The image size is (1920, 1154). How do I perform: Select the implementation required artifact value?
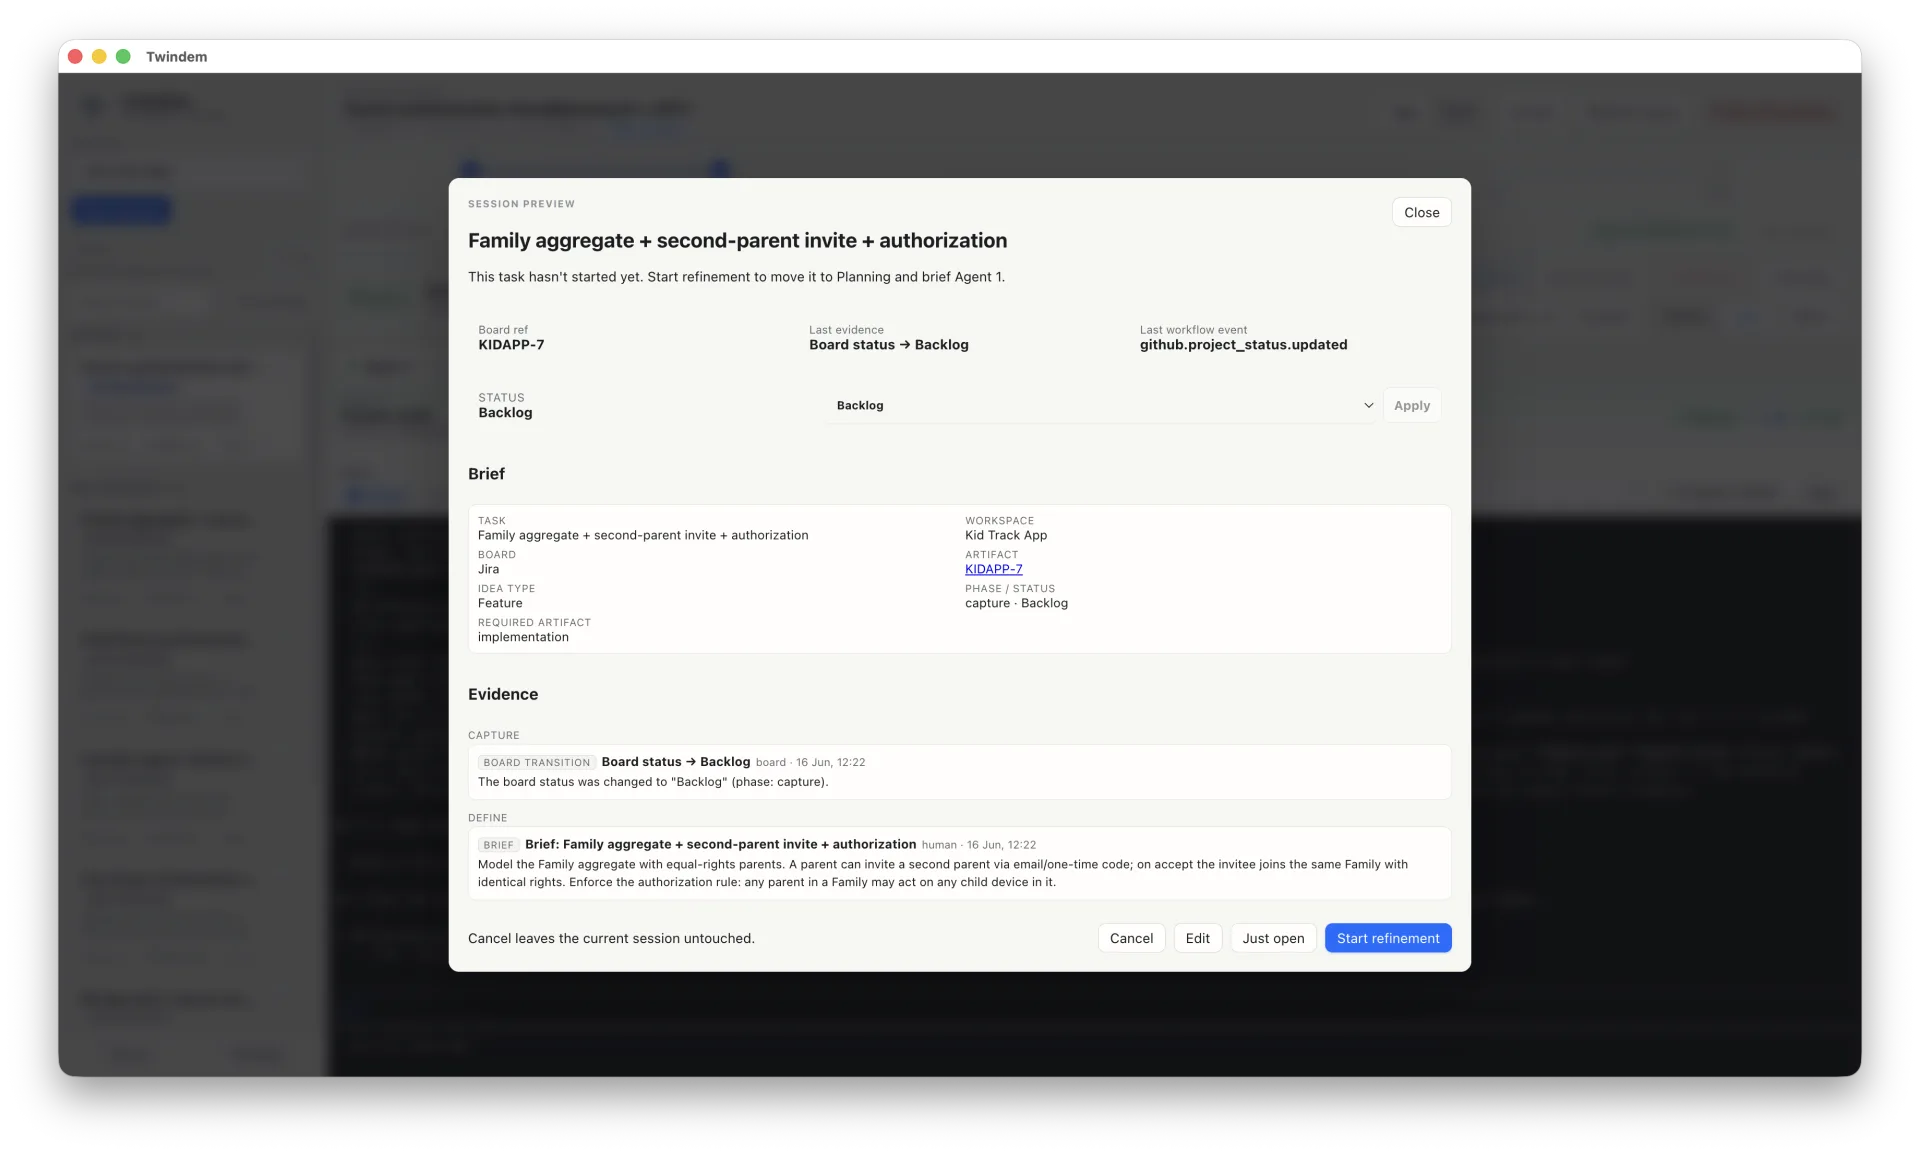click(x=523, y=637)
